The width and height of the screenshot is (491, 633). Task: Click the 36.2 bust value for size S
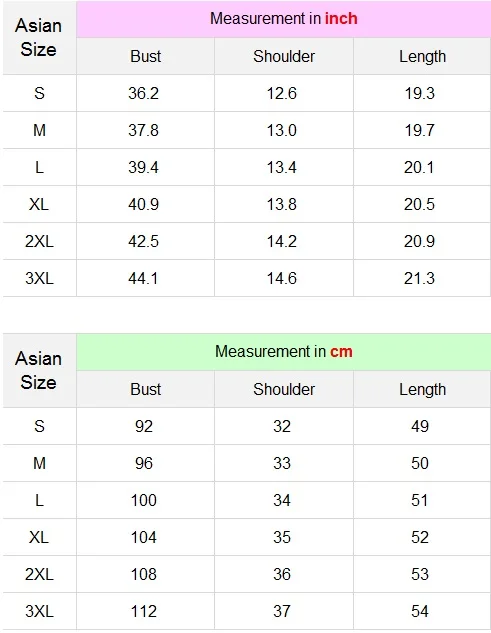(x=144, y=94)
